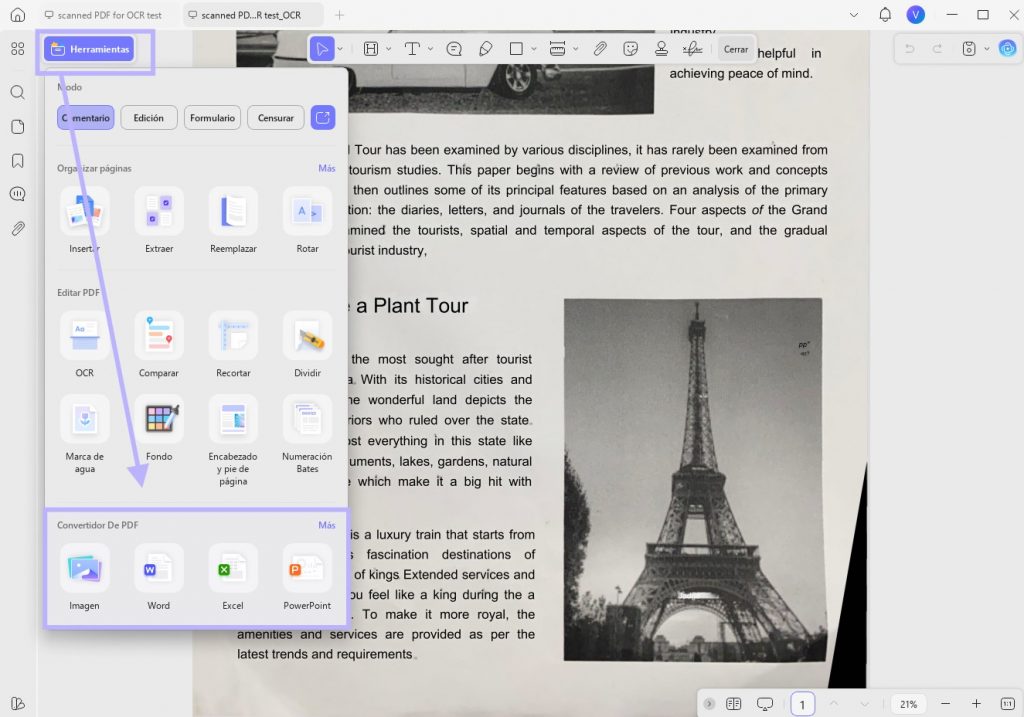Open the Herramientas menu
The width and height of the screenshot is (1024, 717).
89,49
